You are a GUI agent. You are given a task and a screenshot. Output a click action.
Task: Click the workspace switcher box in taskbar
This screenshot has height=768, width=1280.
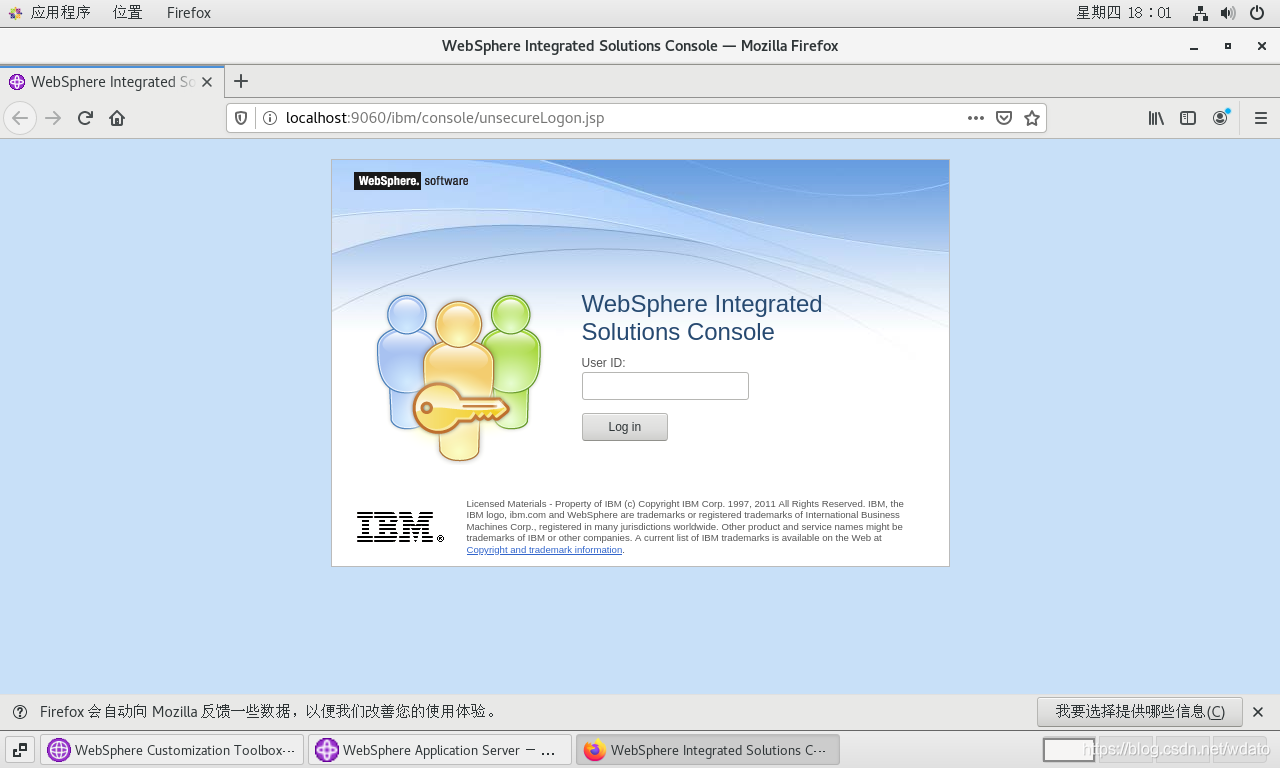coord(1069,749)
